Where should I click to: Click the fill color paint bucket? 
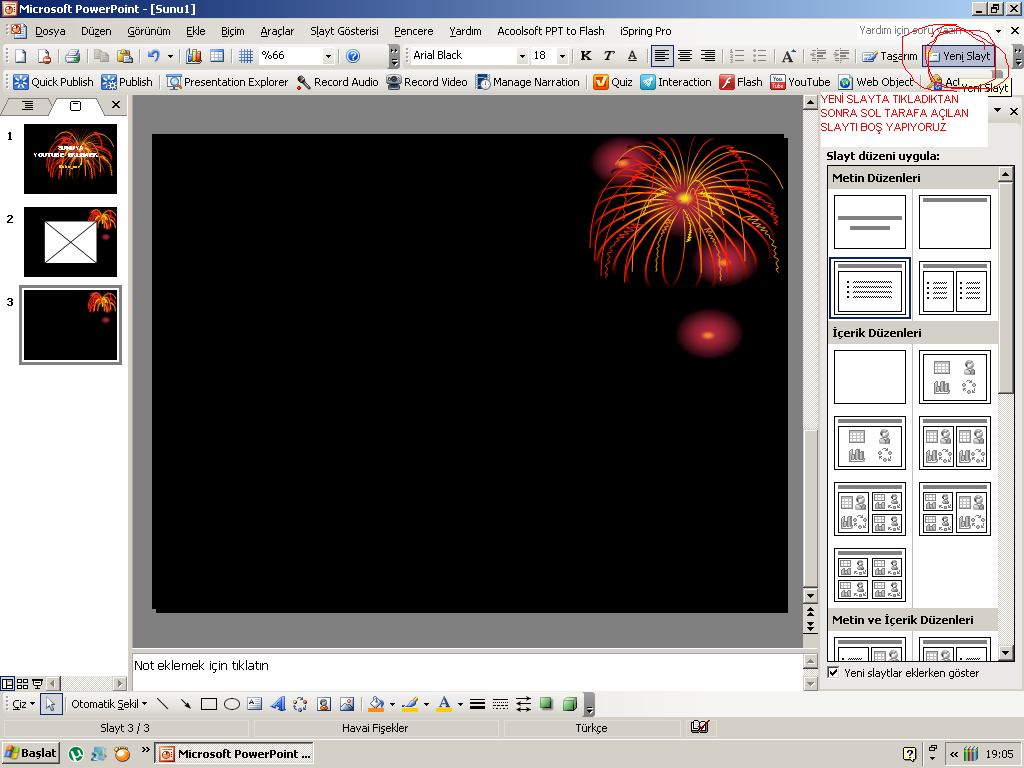pos(375,704)
